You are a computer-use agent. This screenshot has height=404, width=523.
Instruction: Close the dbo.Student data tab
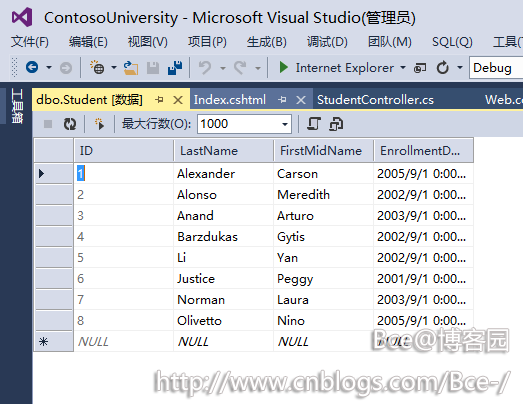178,100
